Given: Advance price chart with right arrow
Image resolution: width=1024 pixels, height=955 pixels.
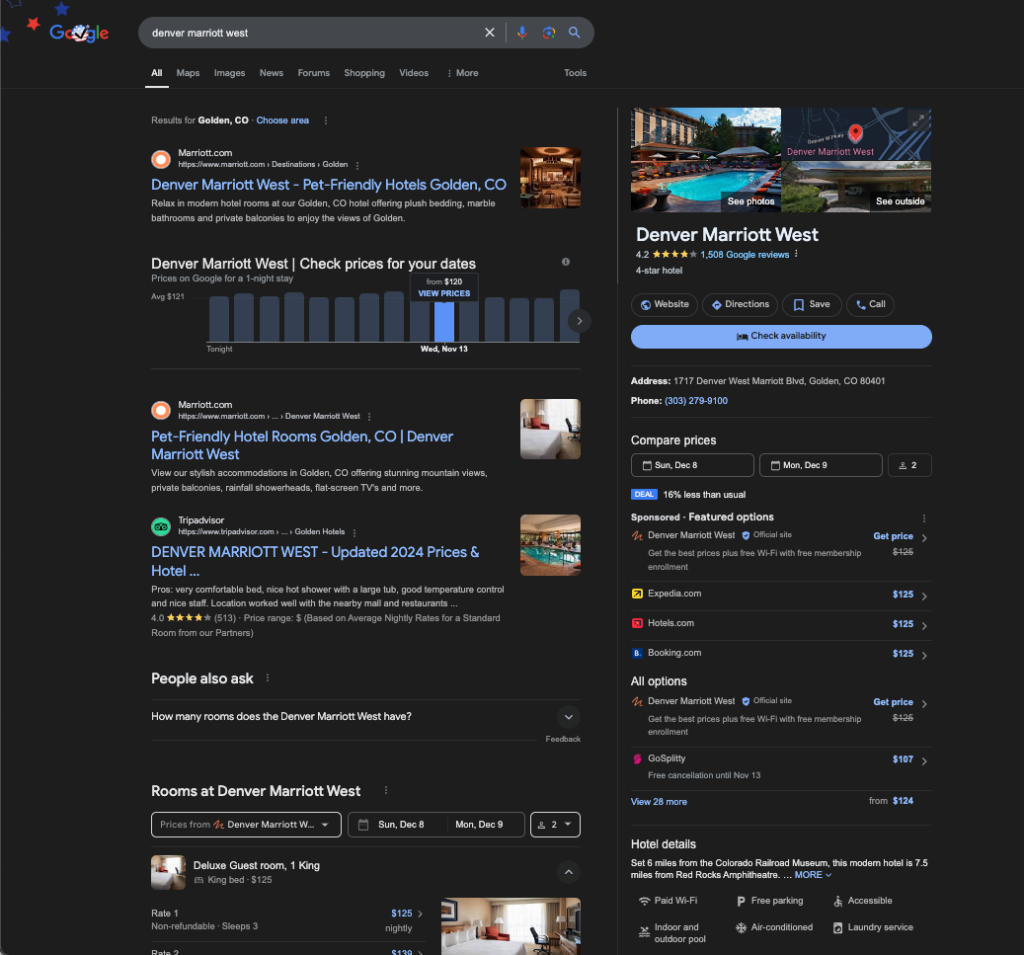Looking at the screenshot, I should coord(579,321).
